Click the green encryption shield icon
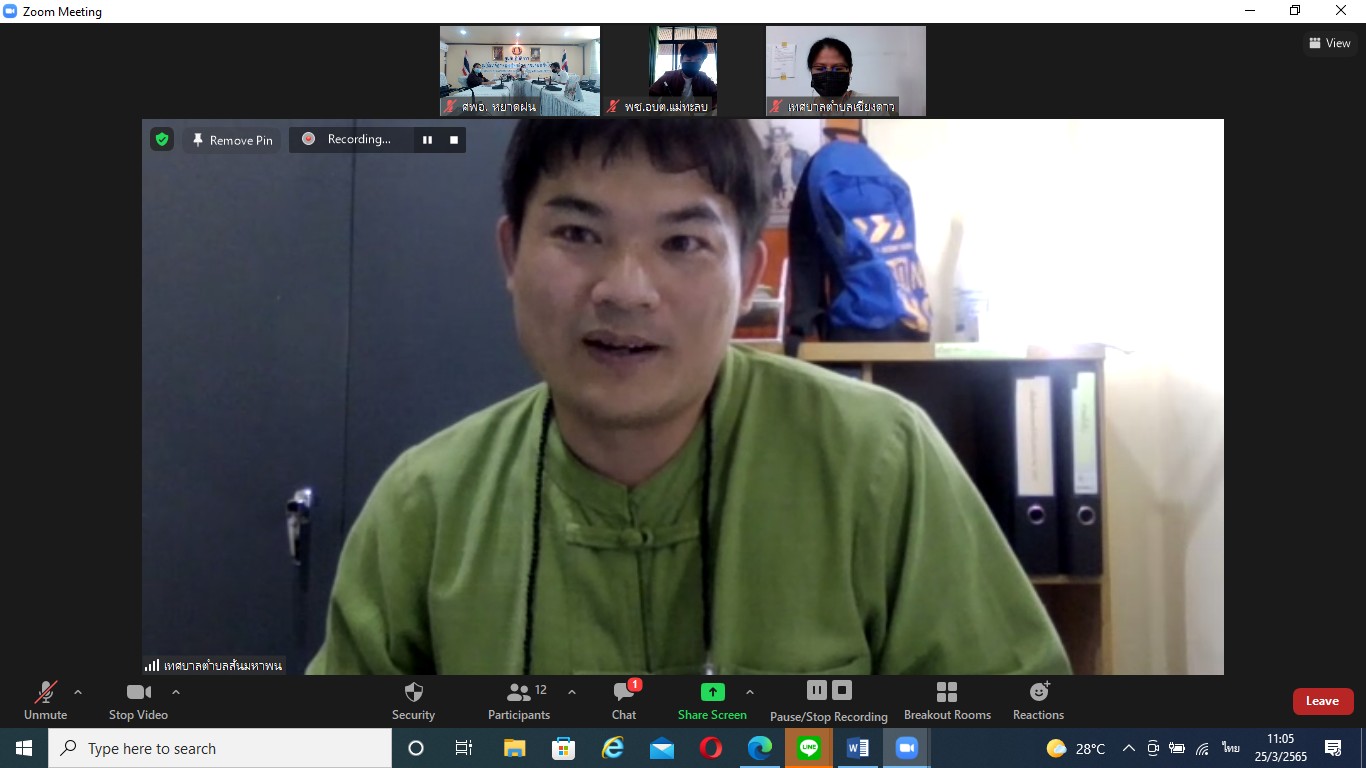Screen dimensions: 1366x768 pyautogui.click(x=162, y=140)
